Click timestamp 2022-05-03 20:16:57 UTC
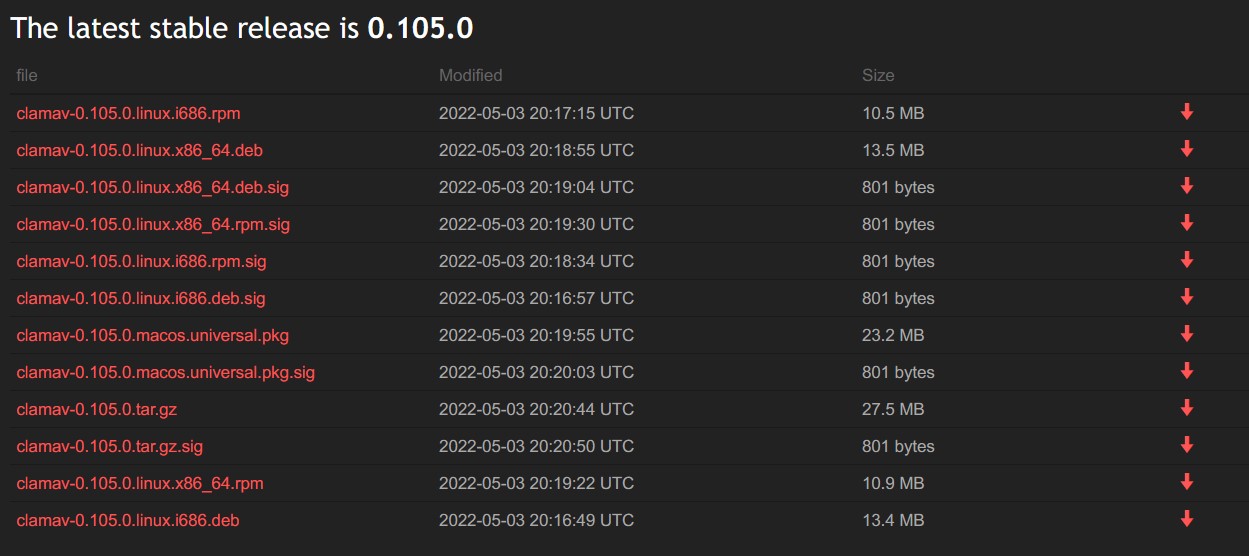Screen dimensions: 1249x556 click(536, 298)
